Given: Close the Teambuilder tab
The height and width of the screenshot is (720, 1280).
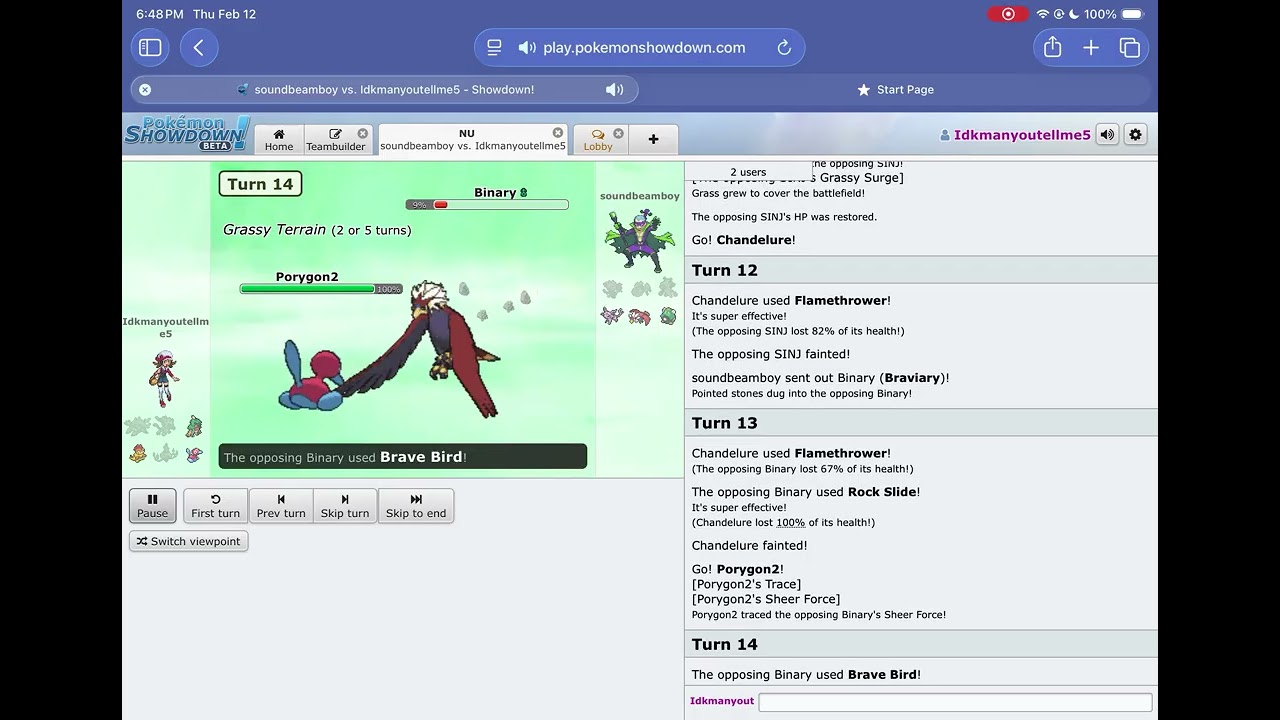Looking at the screenshot, I should 362,133.
